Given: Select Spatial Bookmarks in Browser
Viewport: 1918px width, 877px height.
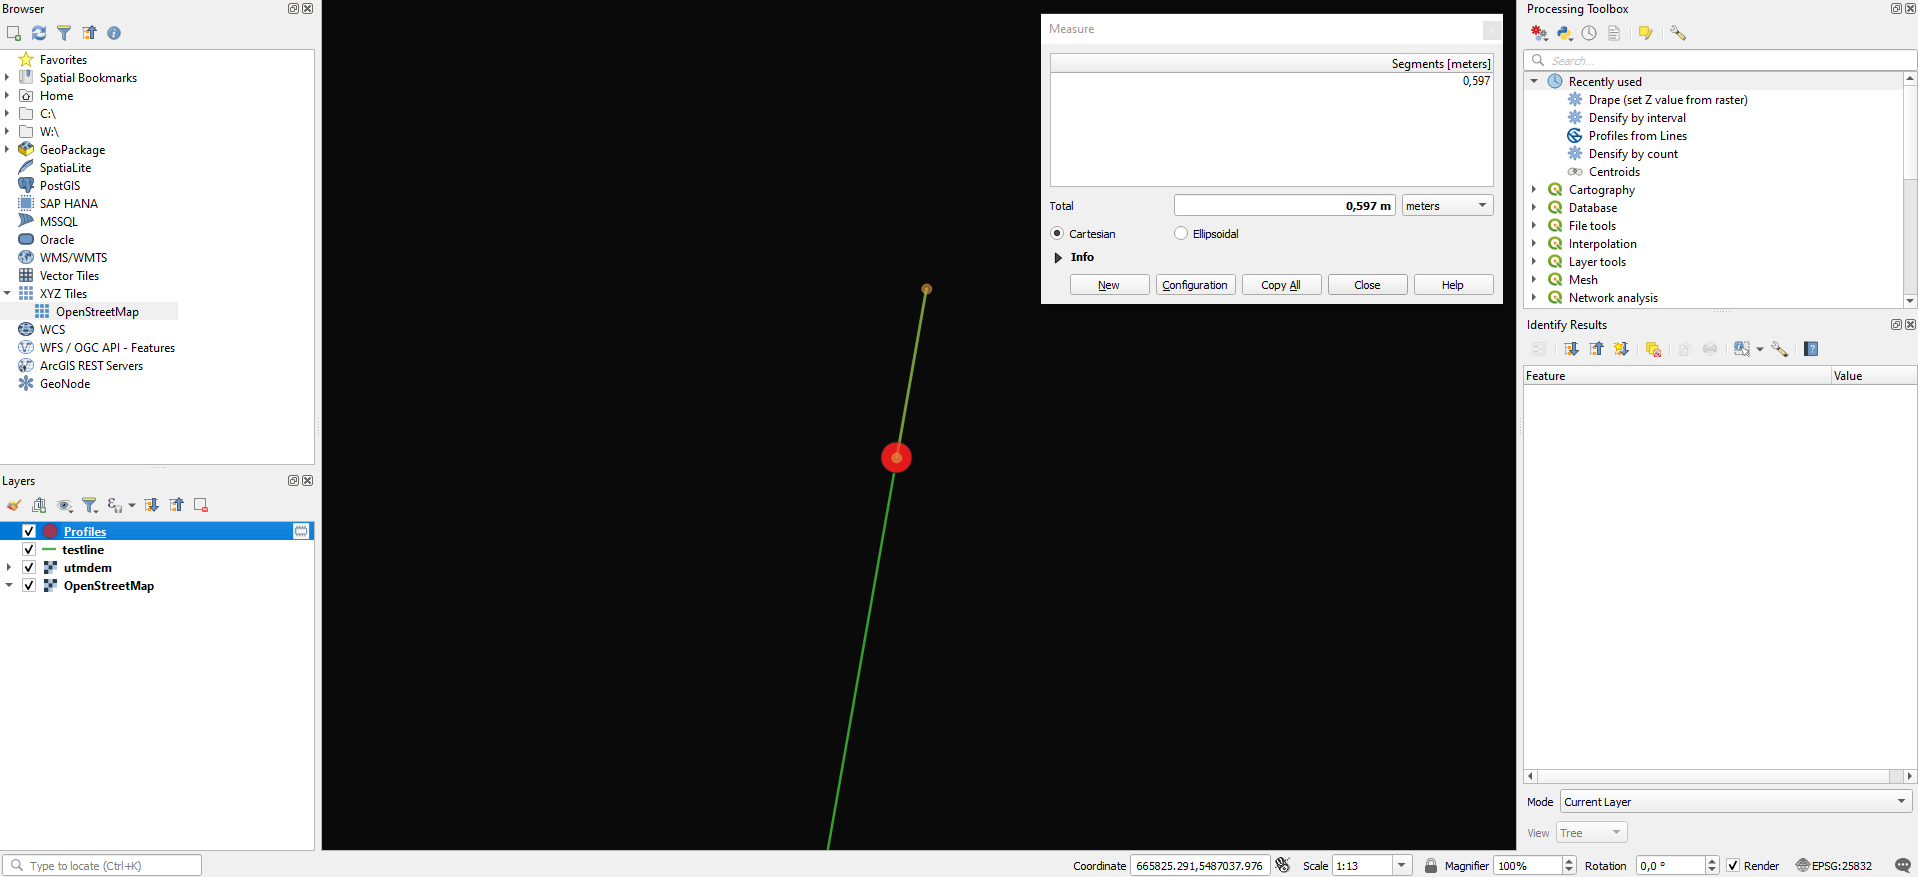Looking at the screenshot, I should point(88,77).
